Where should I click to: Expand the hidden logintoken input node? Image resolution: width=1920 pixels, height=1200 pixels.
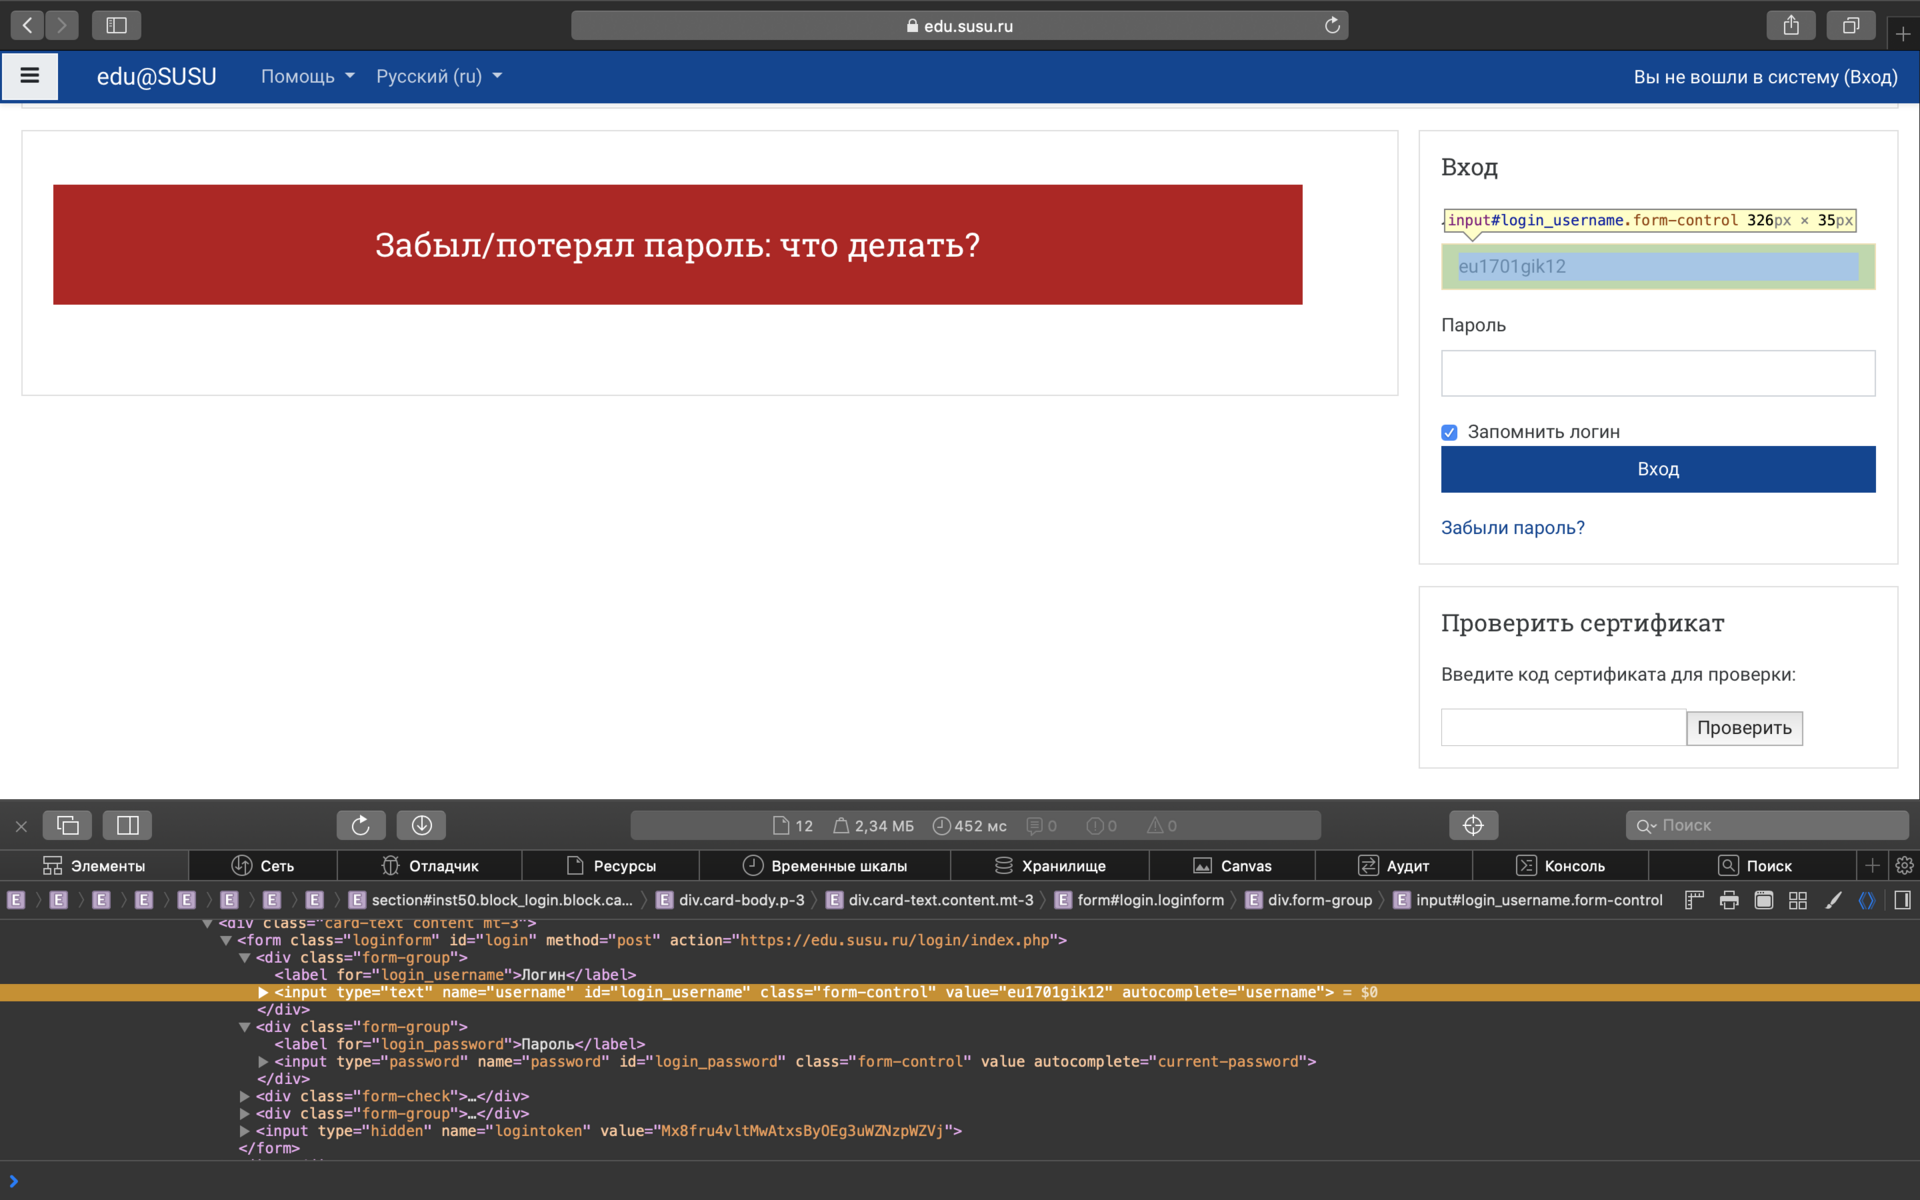(x=244, y=1131)
